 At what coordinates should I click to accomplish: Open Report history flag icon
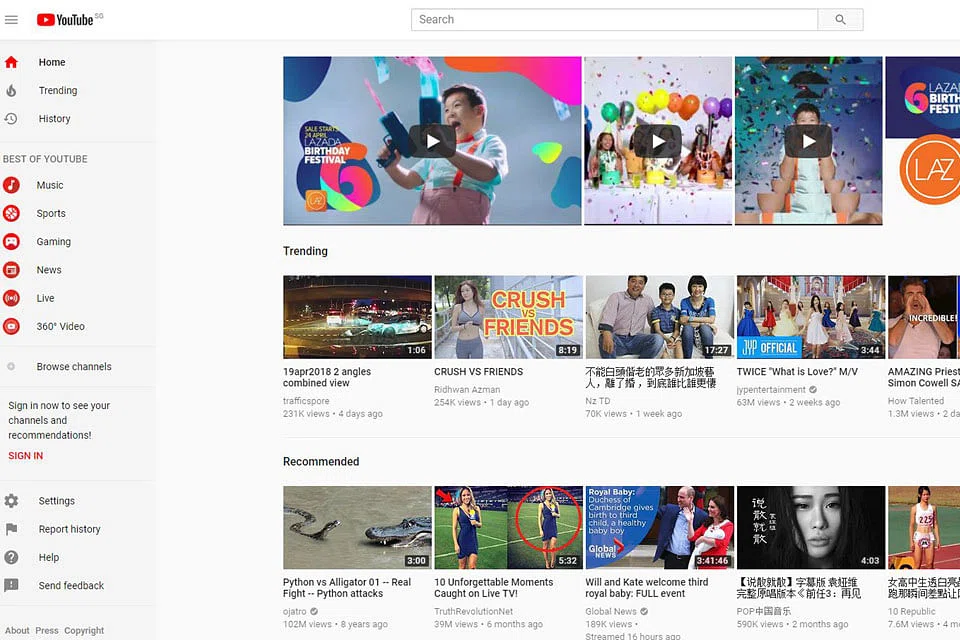[11, 529]
